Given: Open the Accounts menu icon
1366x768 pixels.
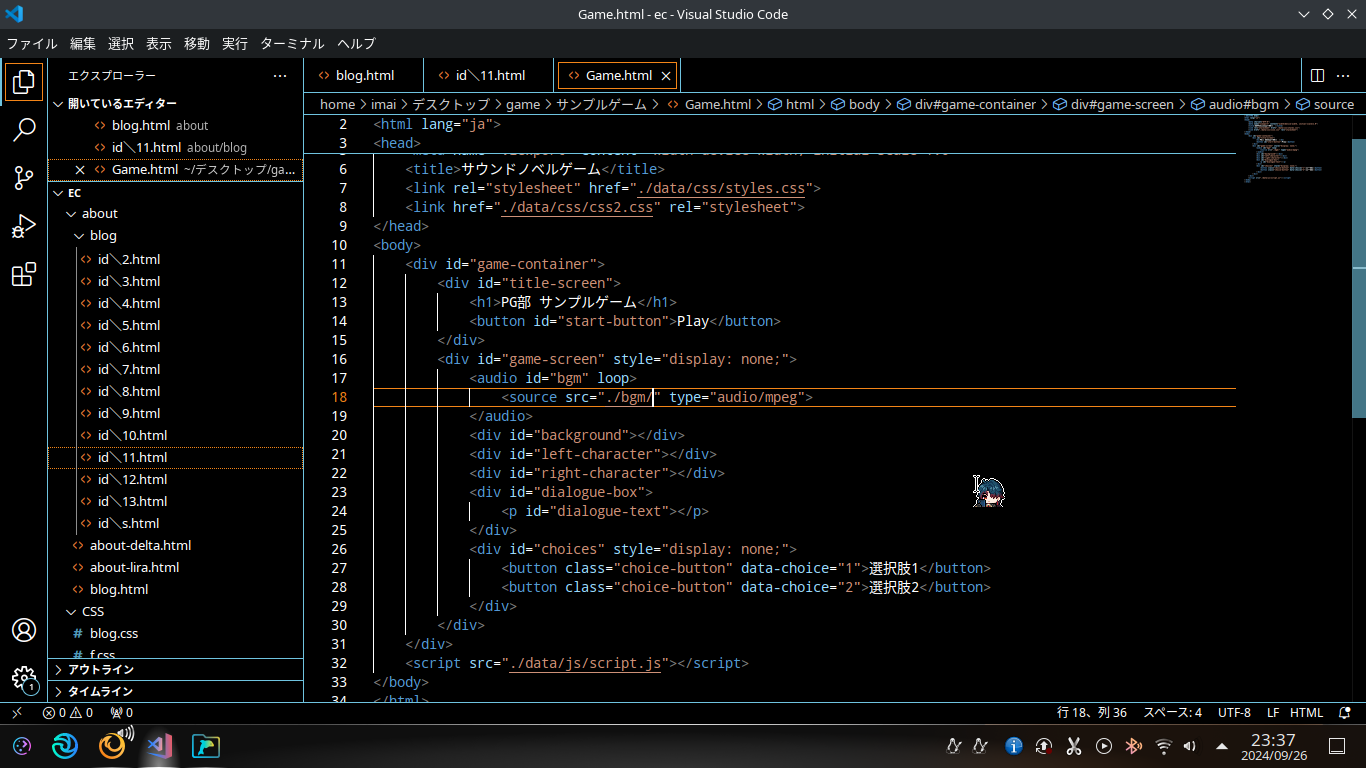Looking at the screenshot, I should coord(24,630).
